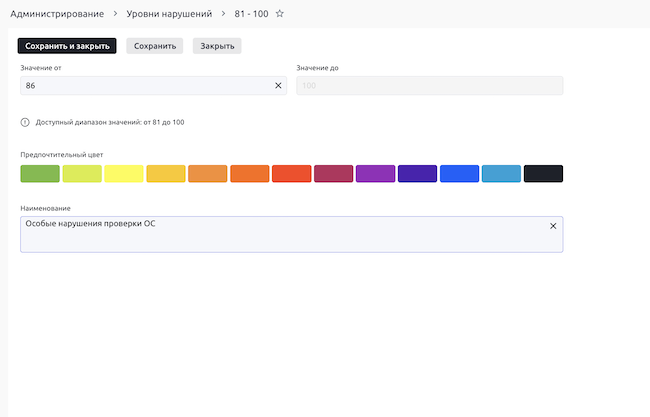
Task: Choose the bright yellow swatch
Action: tap(124, 174)
